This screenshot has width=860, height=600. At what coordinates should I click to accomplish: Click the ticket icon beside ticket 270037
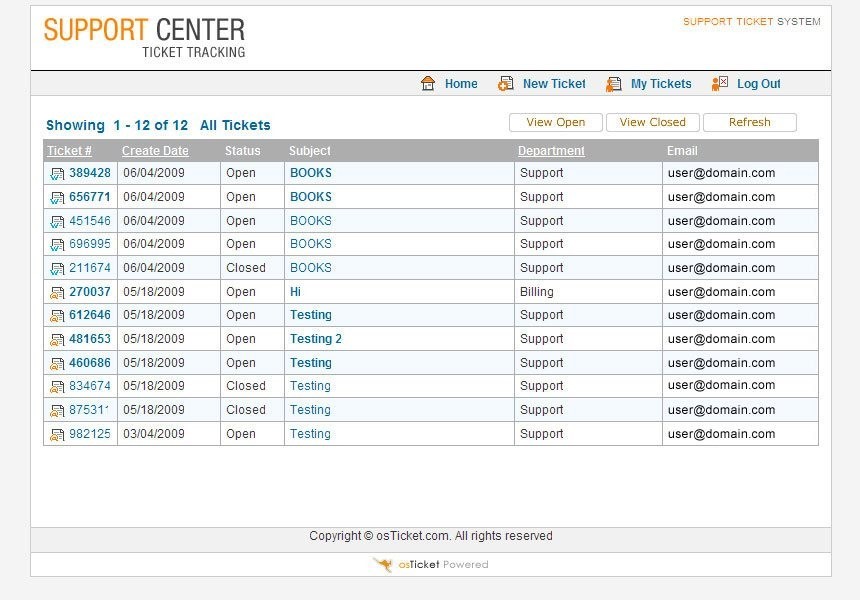pos(57,291)
